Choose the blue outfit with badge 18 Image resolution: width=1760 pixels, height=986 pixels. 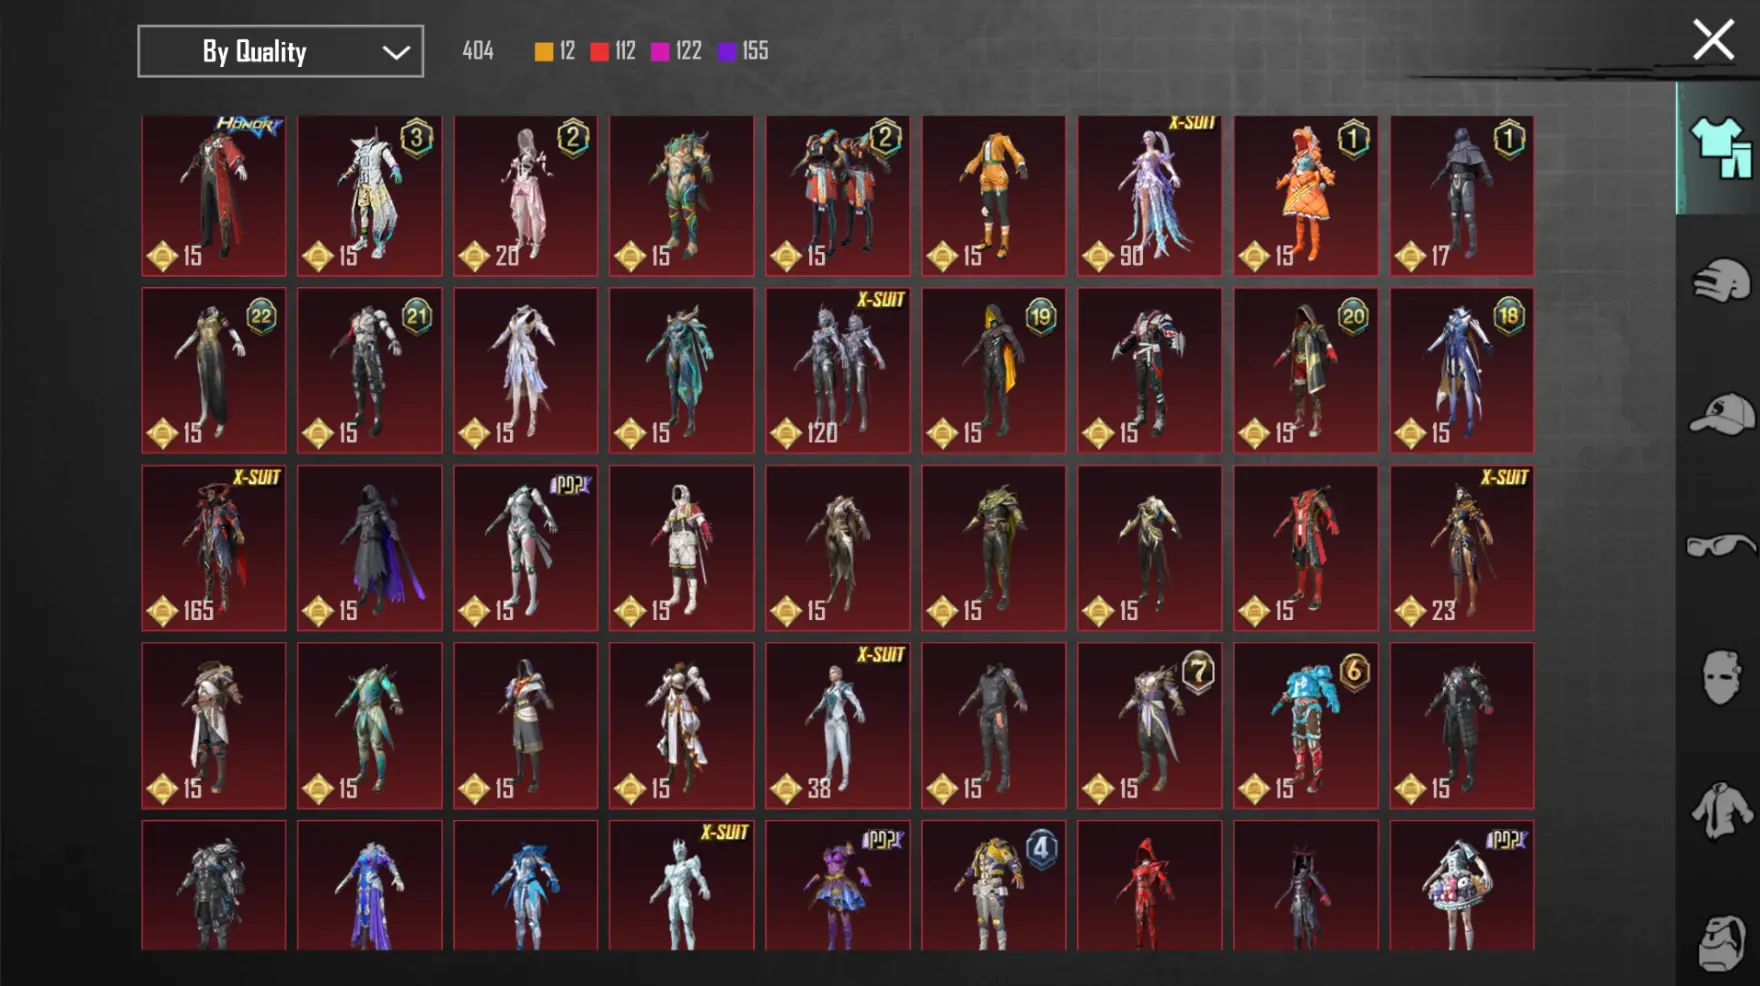(x=1462, y=371)
